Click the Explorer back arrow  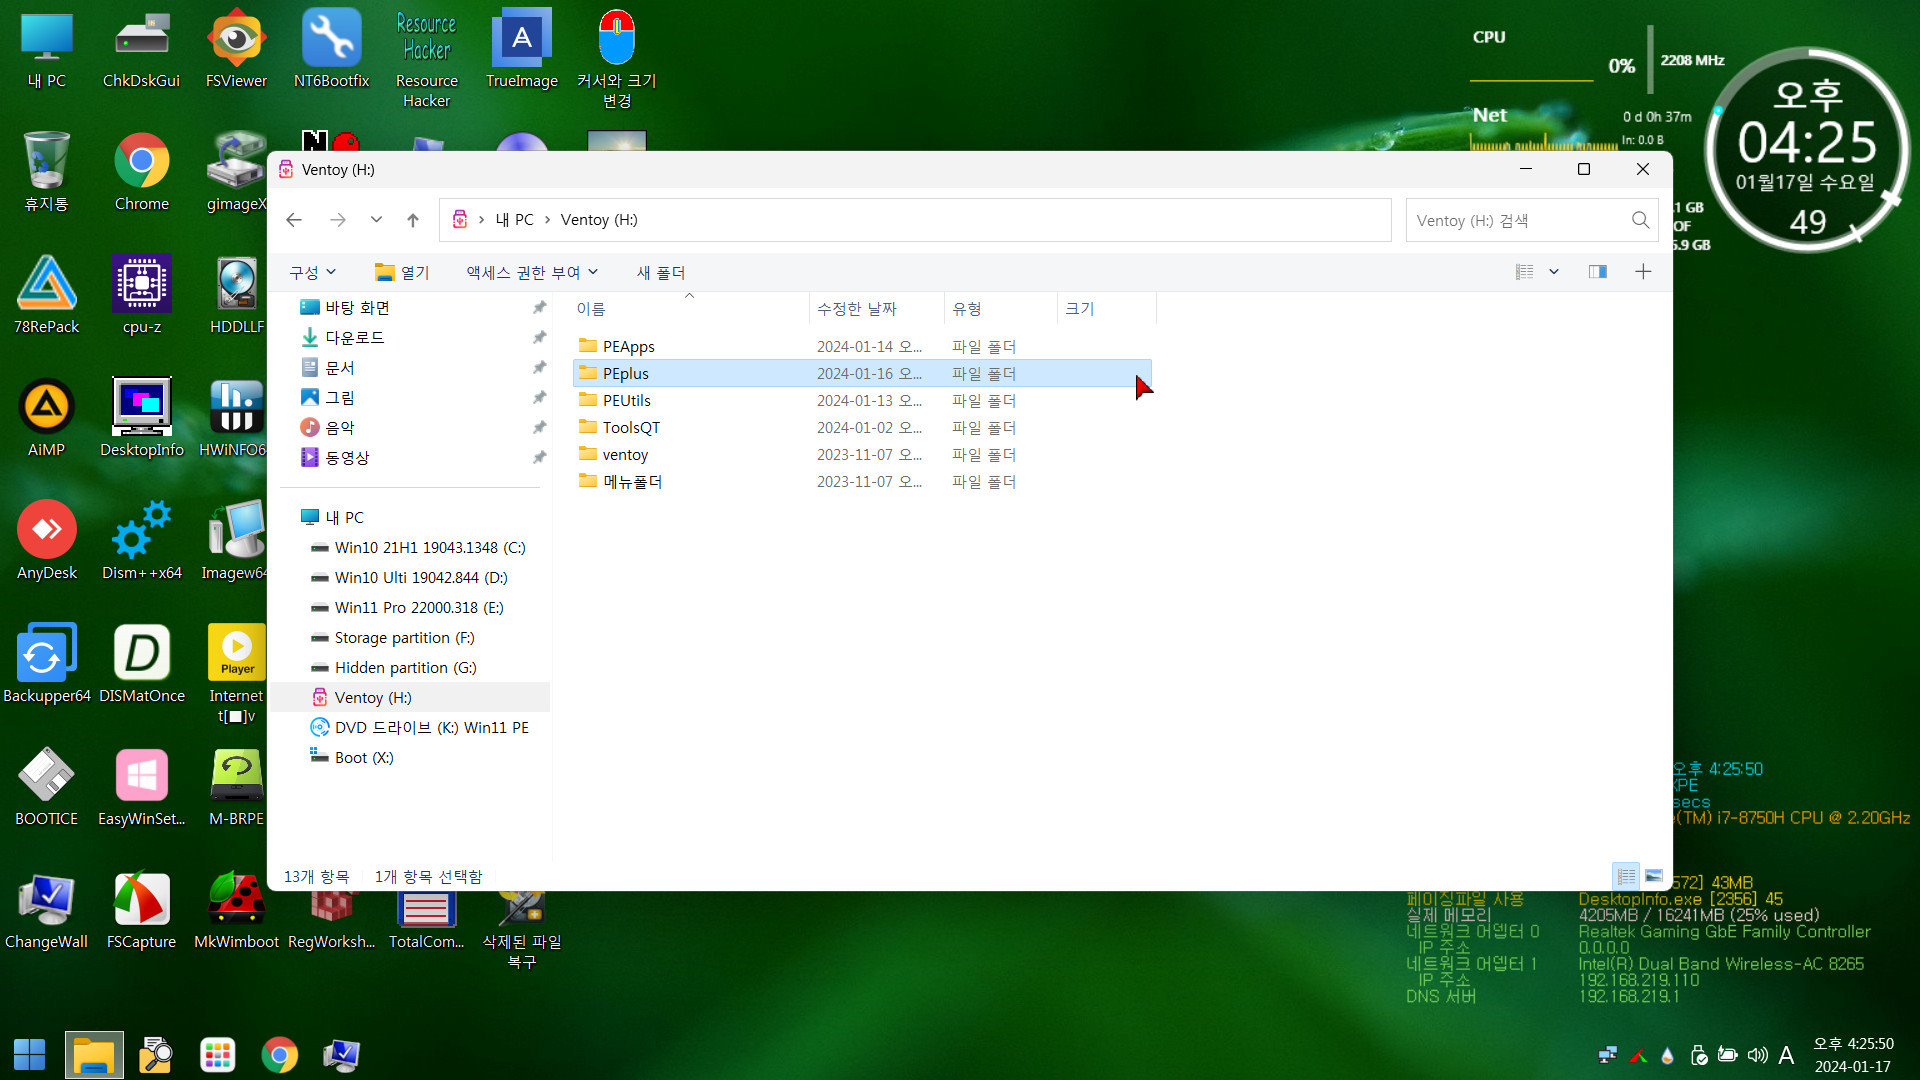[293, 220]
